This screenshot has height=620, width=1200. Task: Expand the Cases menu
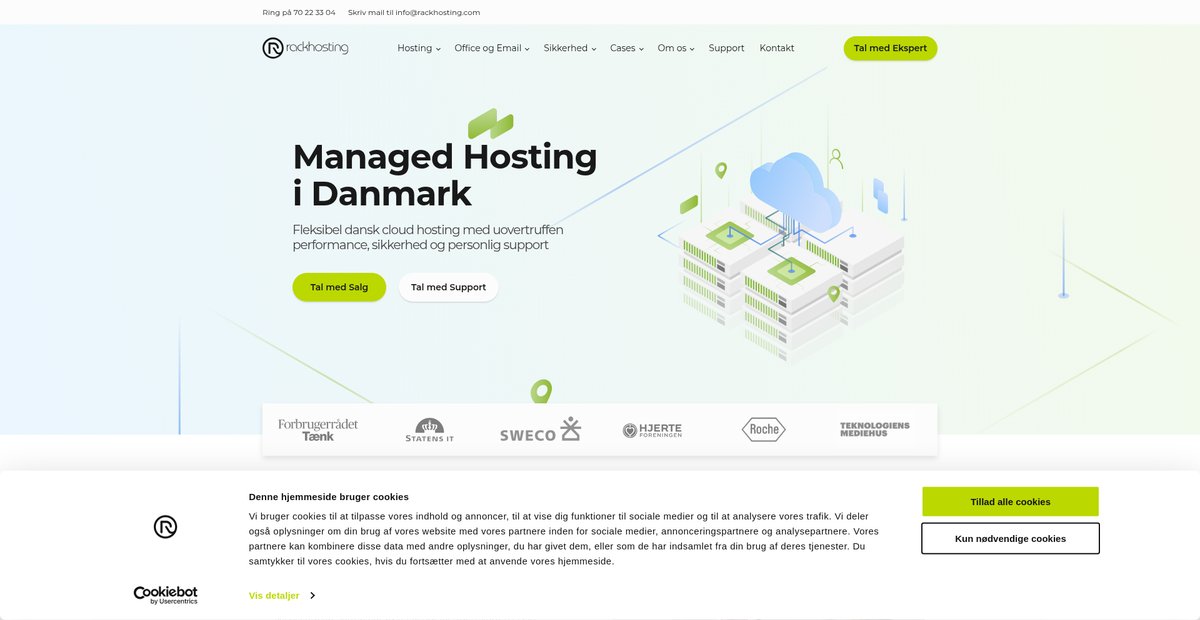point(627,48)
